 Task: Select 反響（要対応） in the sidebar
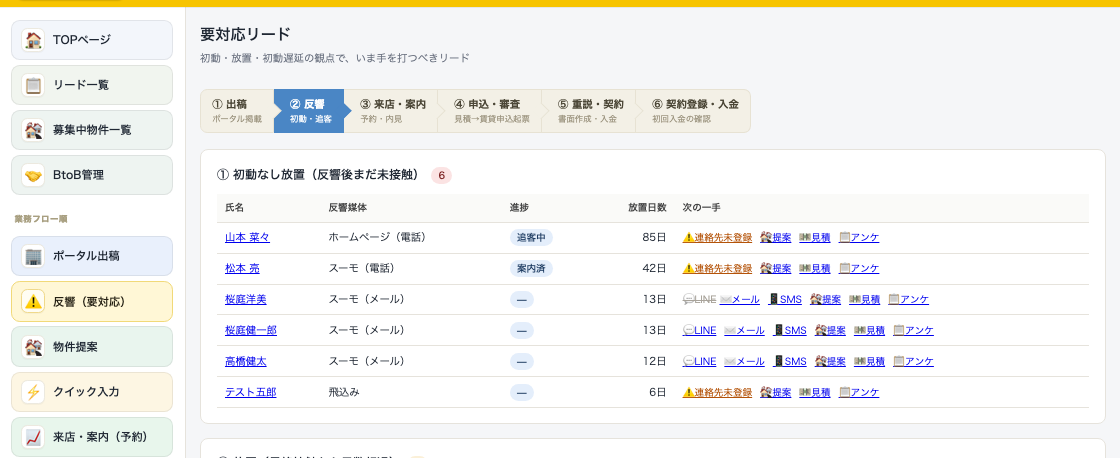pos(91,302)
